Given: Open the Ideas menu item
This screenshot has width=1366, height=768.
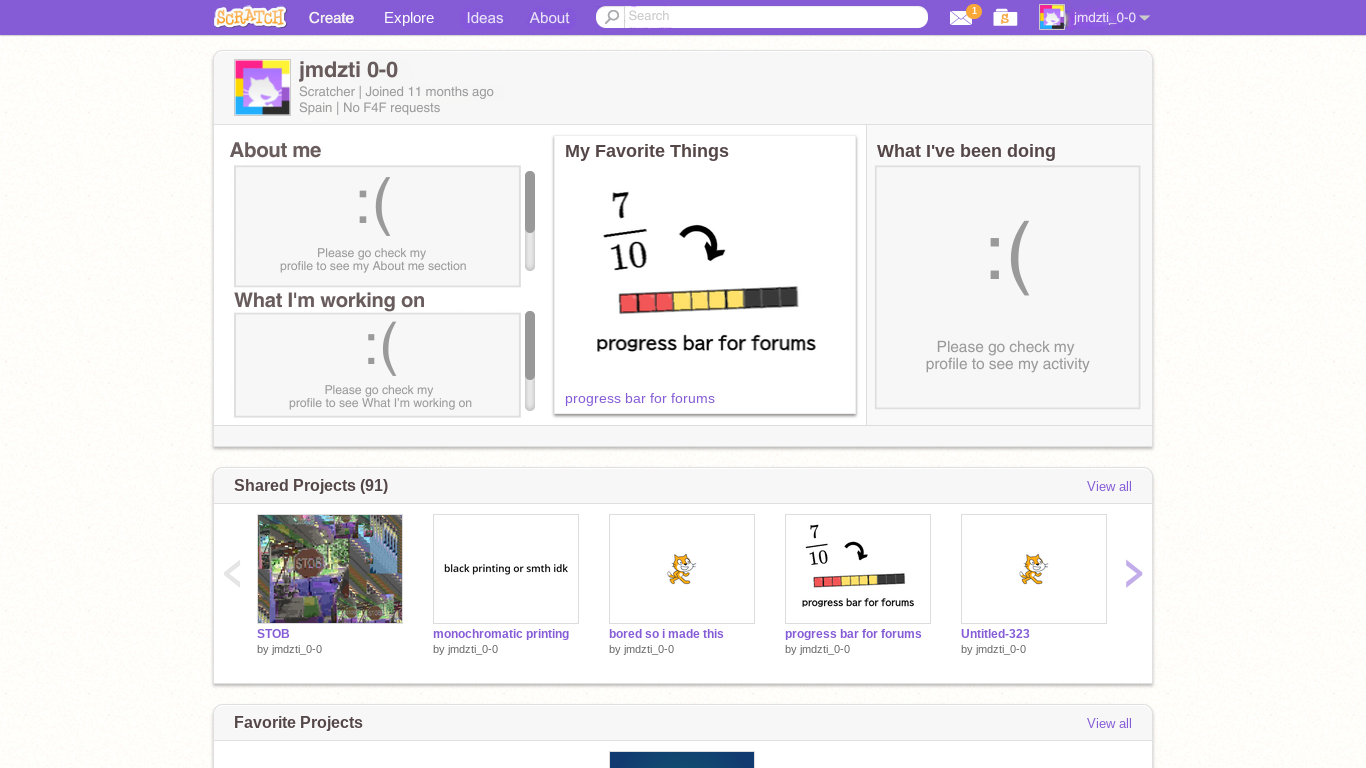Looking at the screenshot, I should (485, 18).
